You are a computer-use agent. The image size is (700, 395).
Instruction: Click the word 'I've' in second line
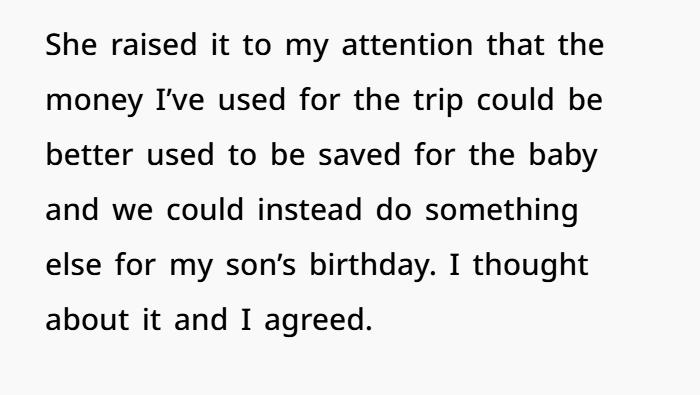[180, 100]
